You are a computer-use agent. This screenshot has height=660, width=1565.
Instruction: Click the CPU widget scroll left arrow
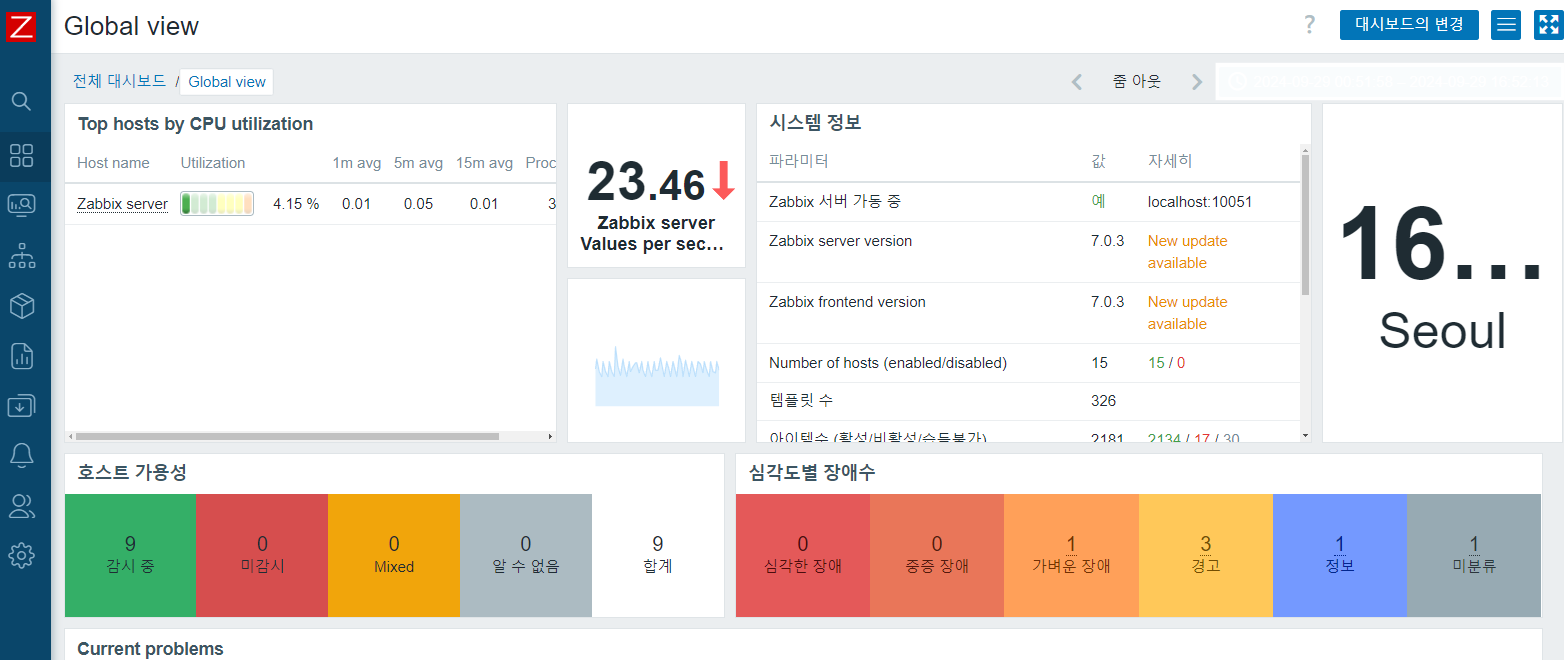click(x=70, y=436)
